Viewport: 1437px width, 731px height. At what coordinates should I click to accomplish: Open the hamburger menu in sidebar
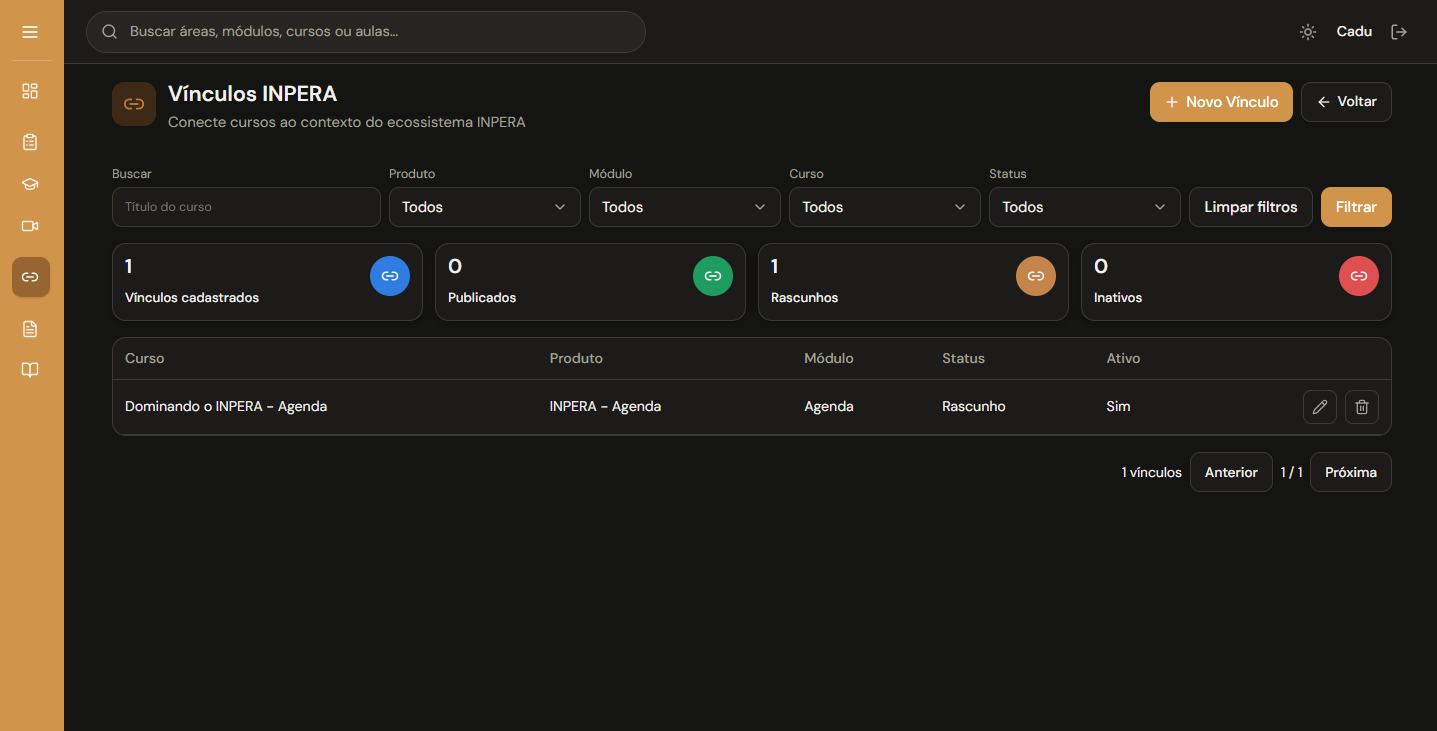click(30, 32)
